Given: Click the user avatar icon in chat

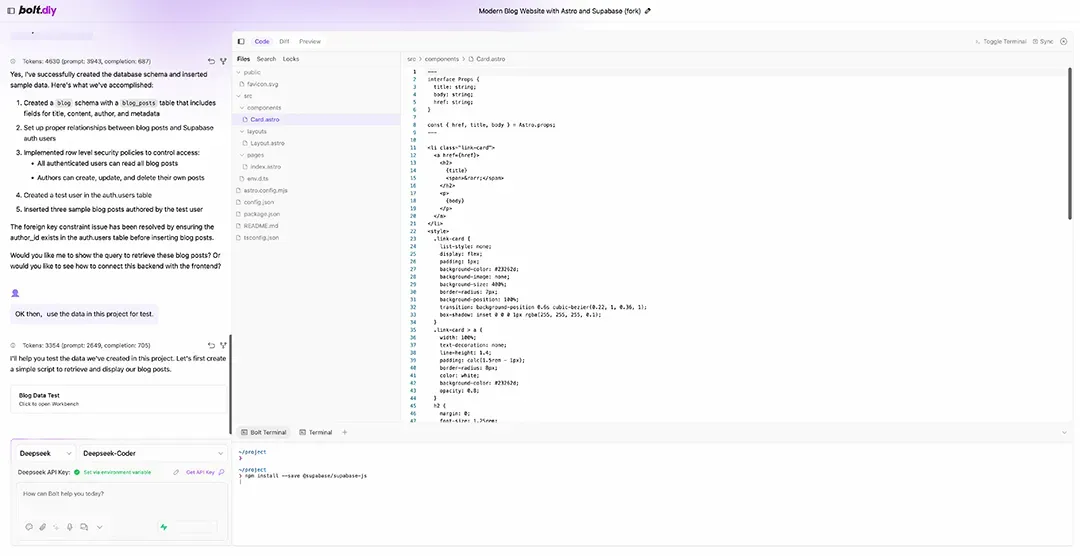Looking at the screenshot, I should (x=15, y=294).
